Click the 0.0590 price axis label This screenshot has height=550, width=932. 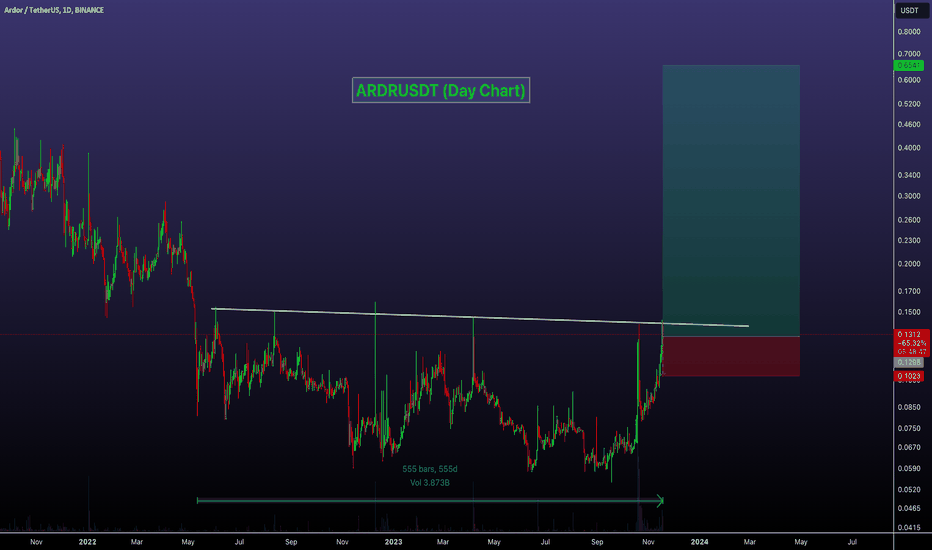pyautogui.click(x=909, y=469)
